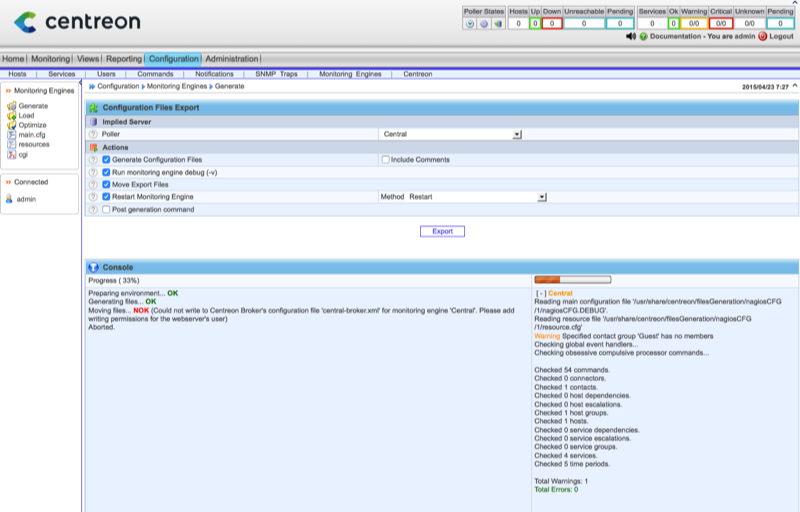Click the Generate icon in the sidebar
The width and height of the screenshot is (800, 512).
11,105
